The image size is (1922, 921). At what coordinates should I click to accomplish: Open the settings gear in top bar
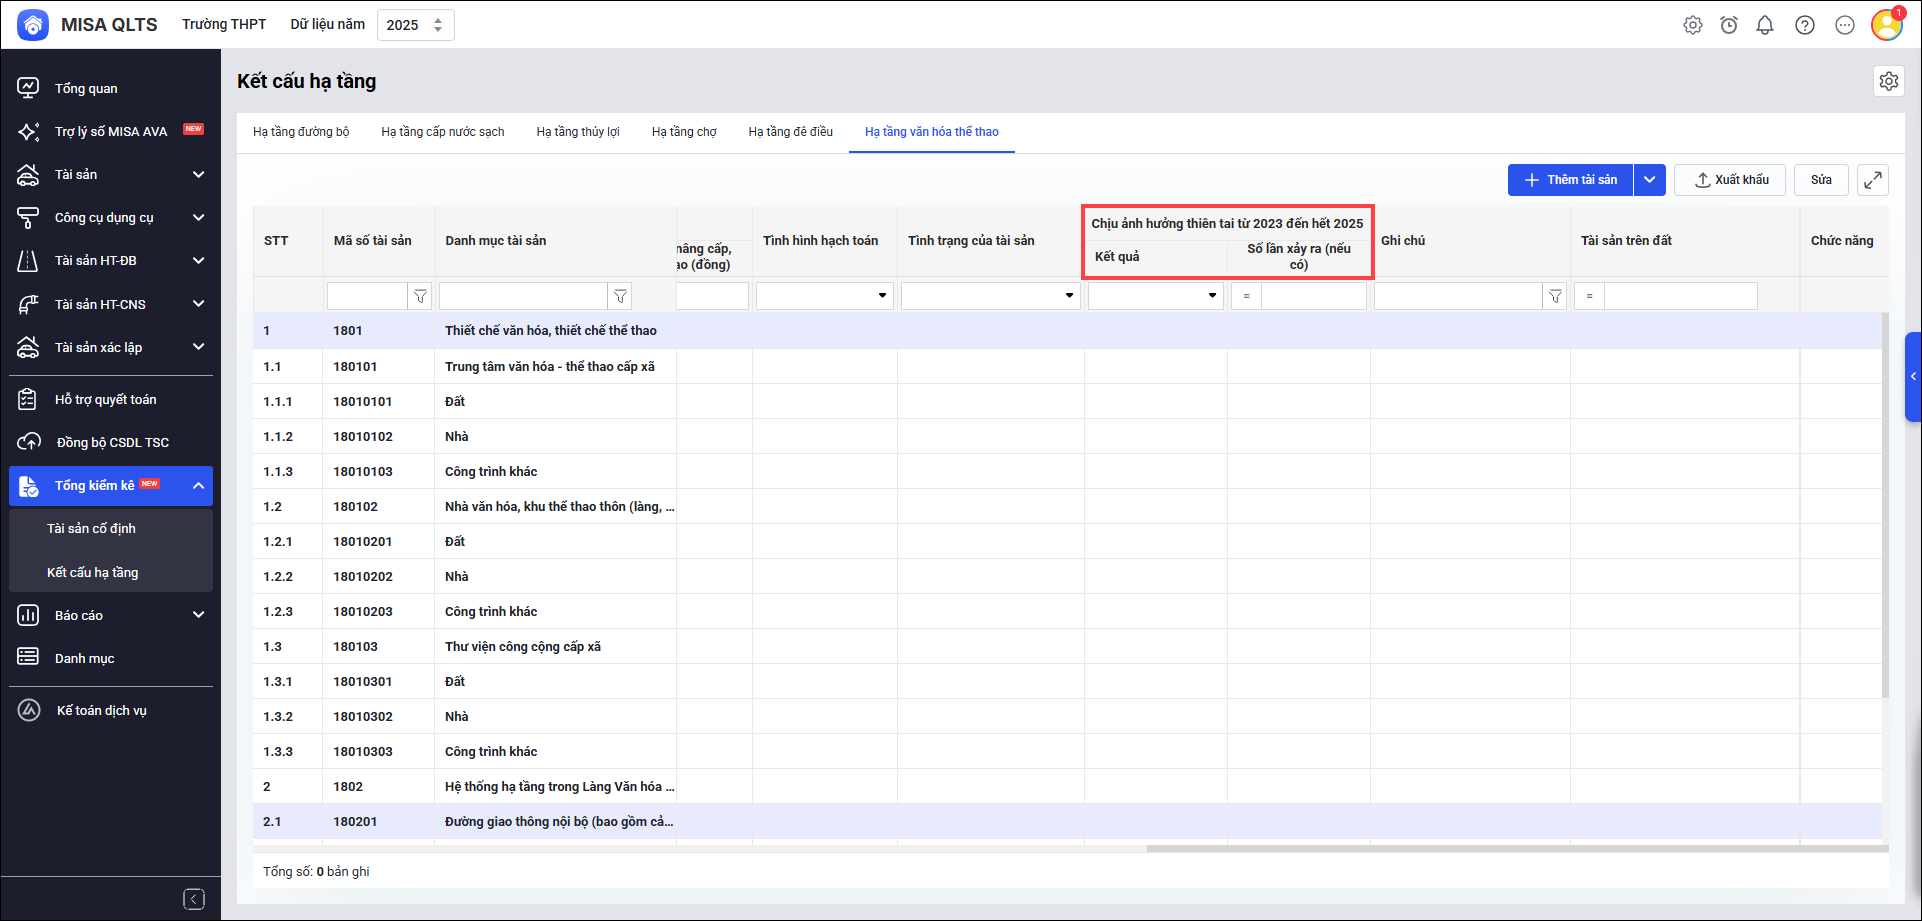point(1692,25)
